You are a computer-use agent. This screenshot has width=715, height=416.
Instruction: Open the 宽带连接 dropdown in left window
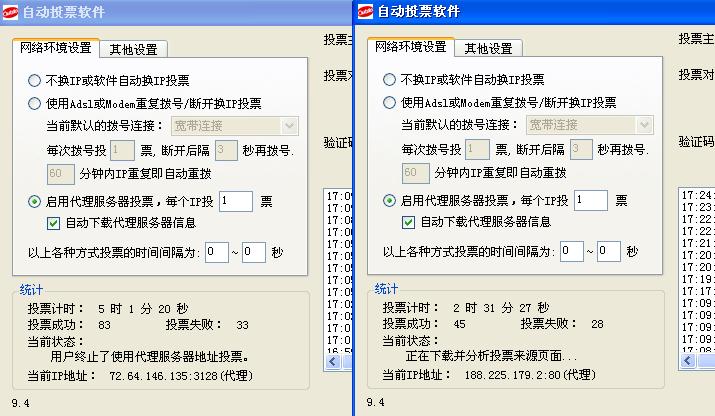pyautogui.click(x=290, y=125)
